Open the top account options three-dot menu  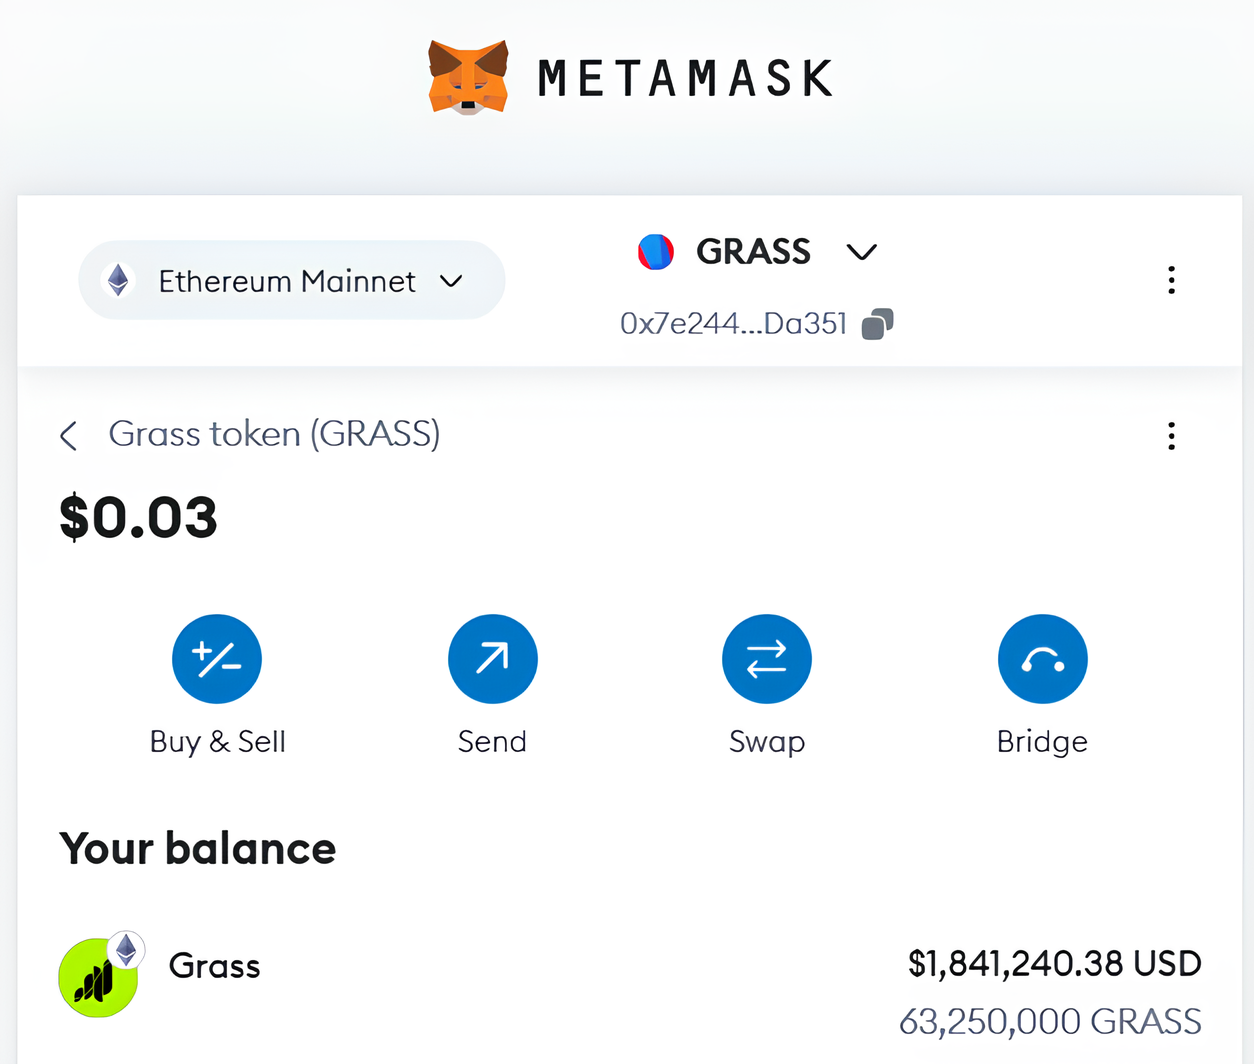tap(1171, 280)
